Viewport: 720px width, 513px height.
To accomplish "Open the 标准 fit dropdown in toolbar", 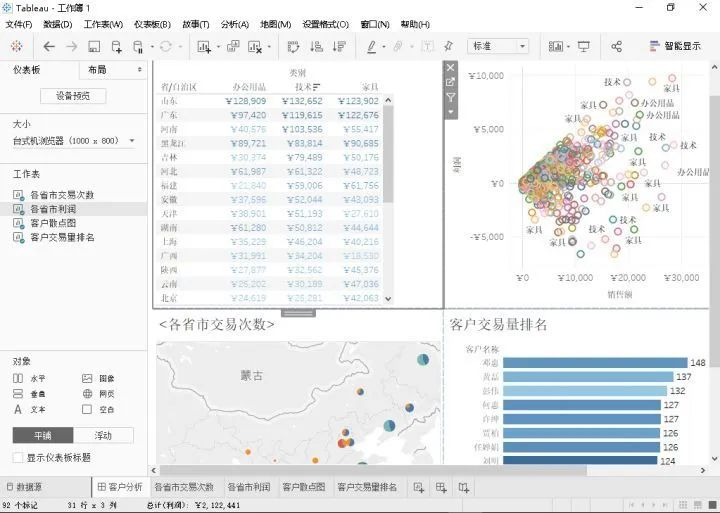I will [x=498, y=46].
